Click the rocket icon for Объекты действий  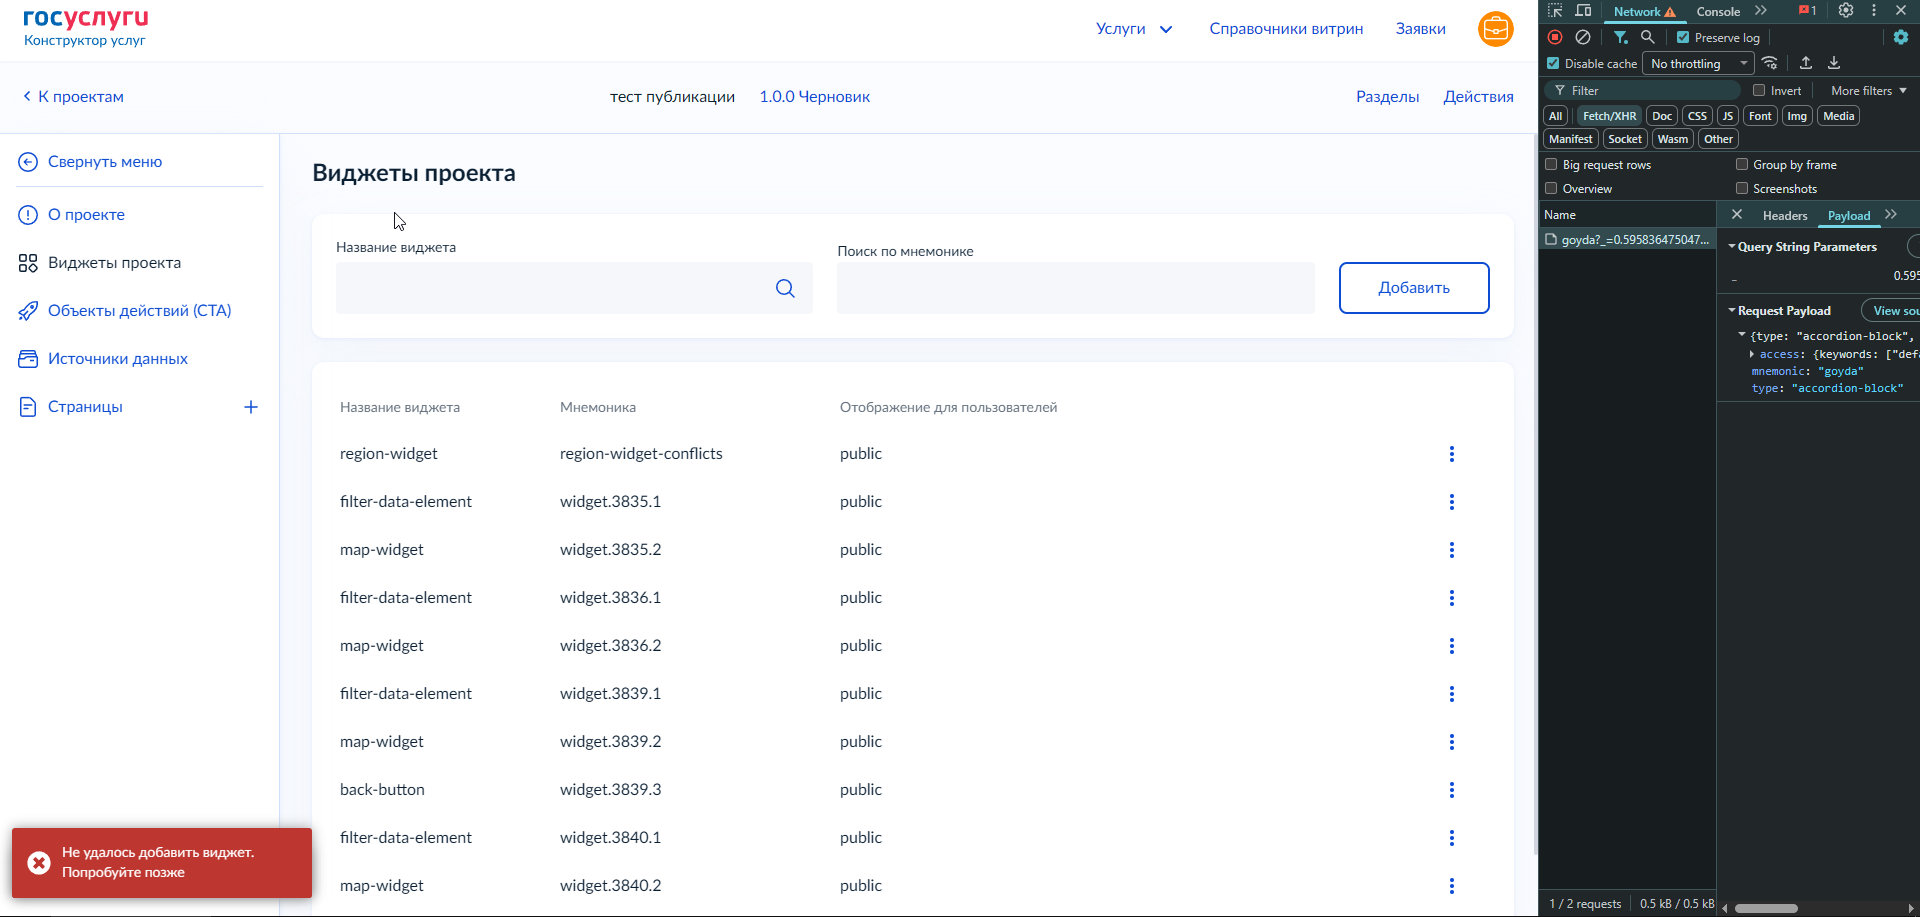pos(28,311)
